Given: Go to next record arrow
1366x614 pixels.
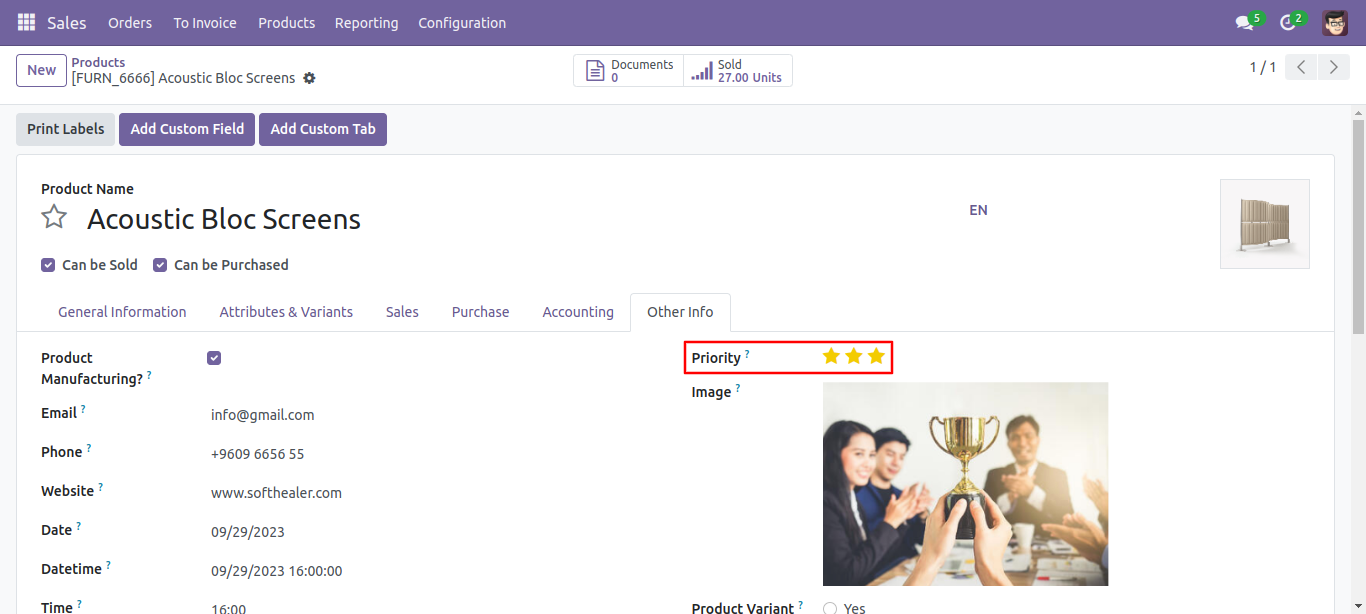Looking at the screenshot, I should pyautogui.click(x=1334, y=67).
